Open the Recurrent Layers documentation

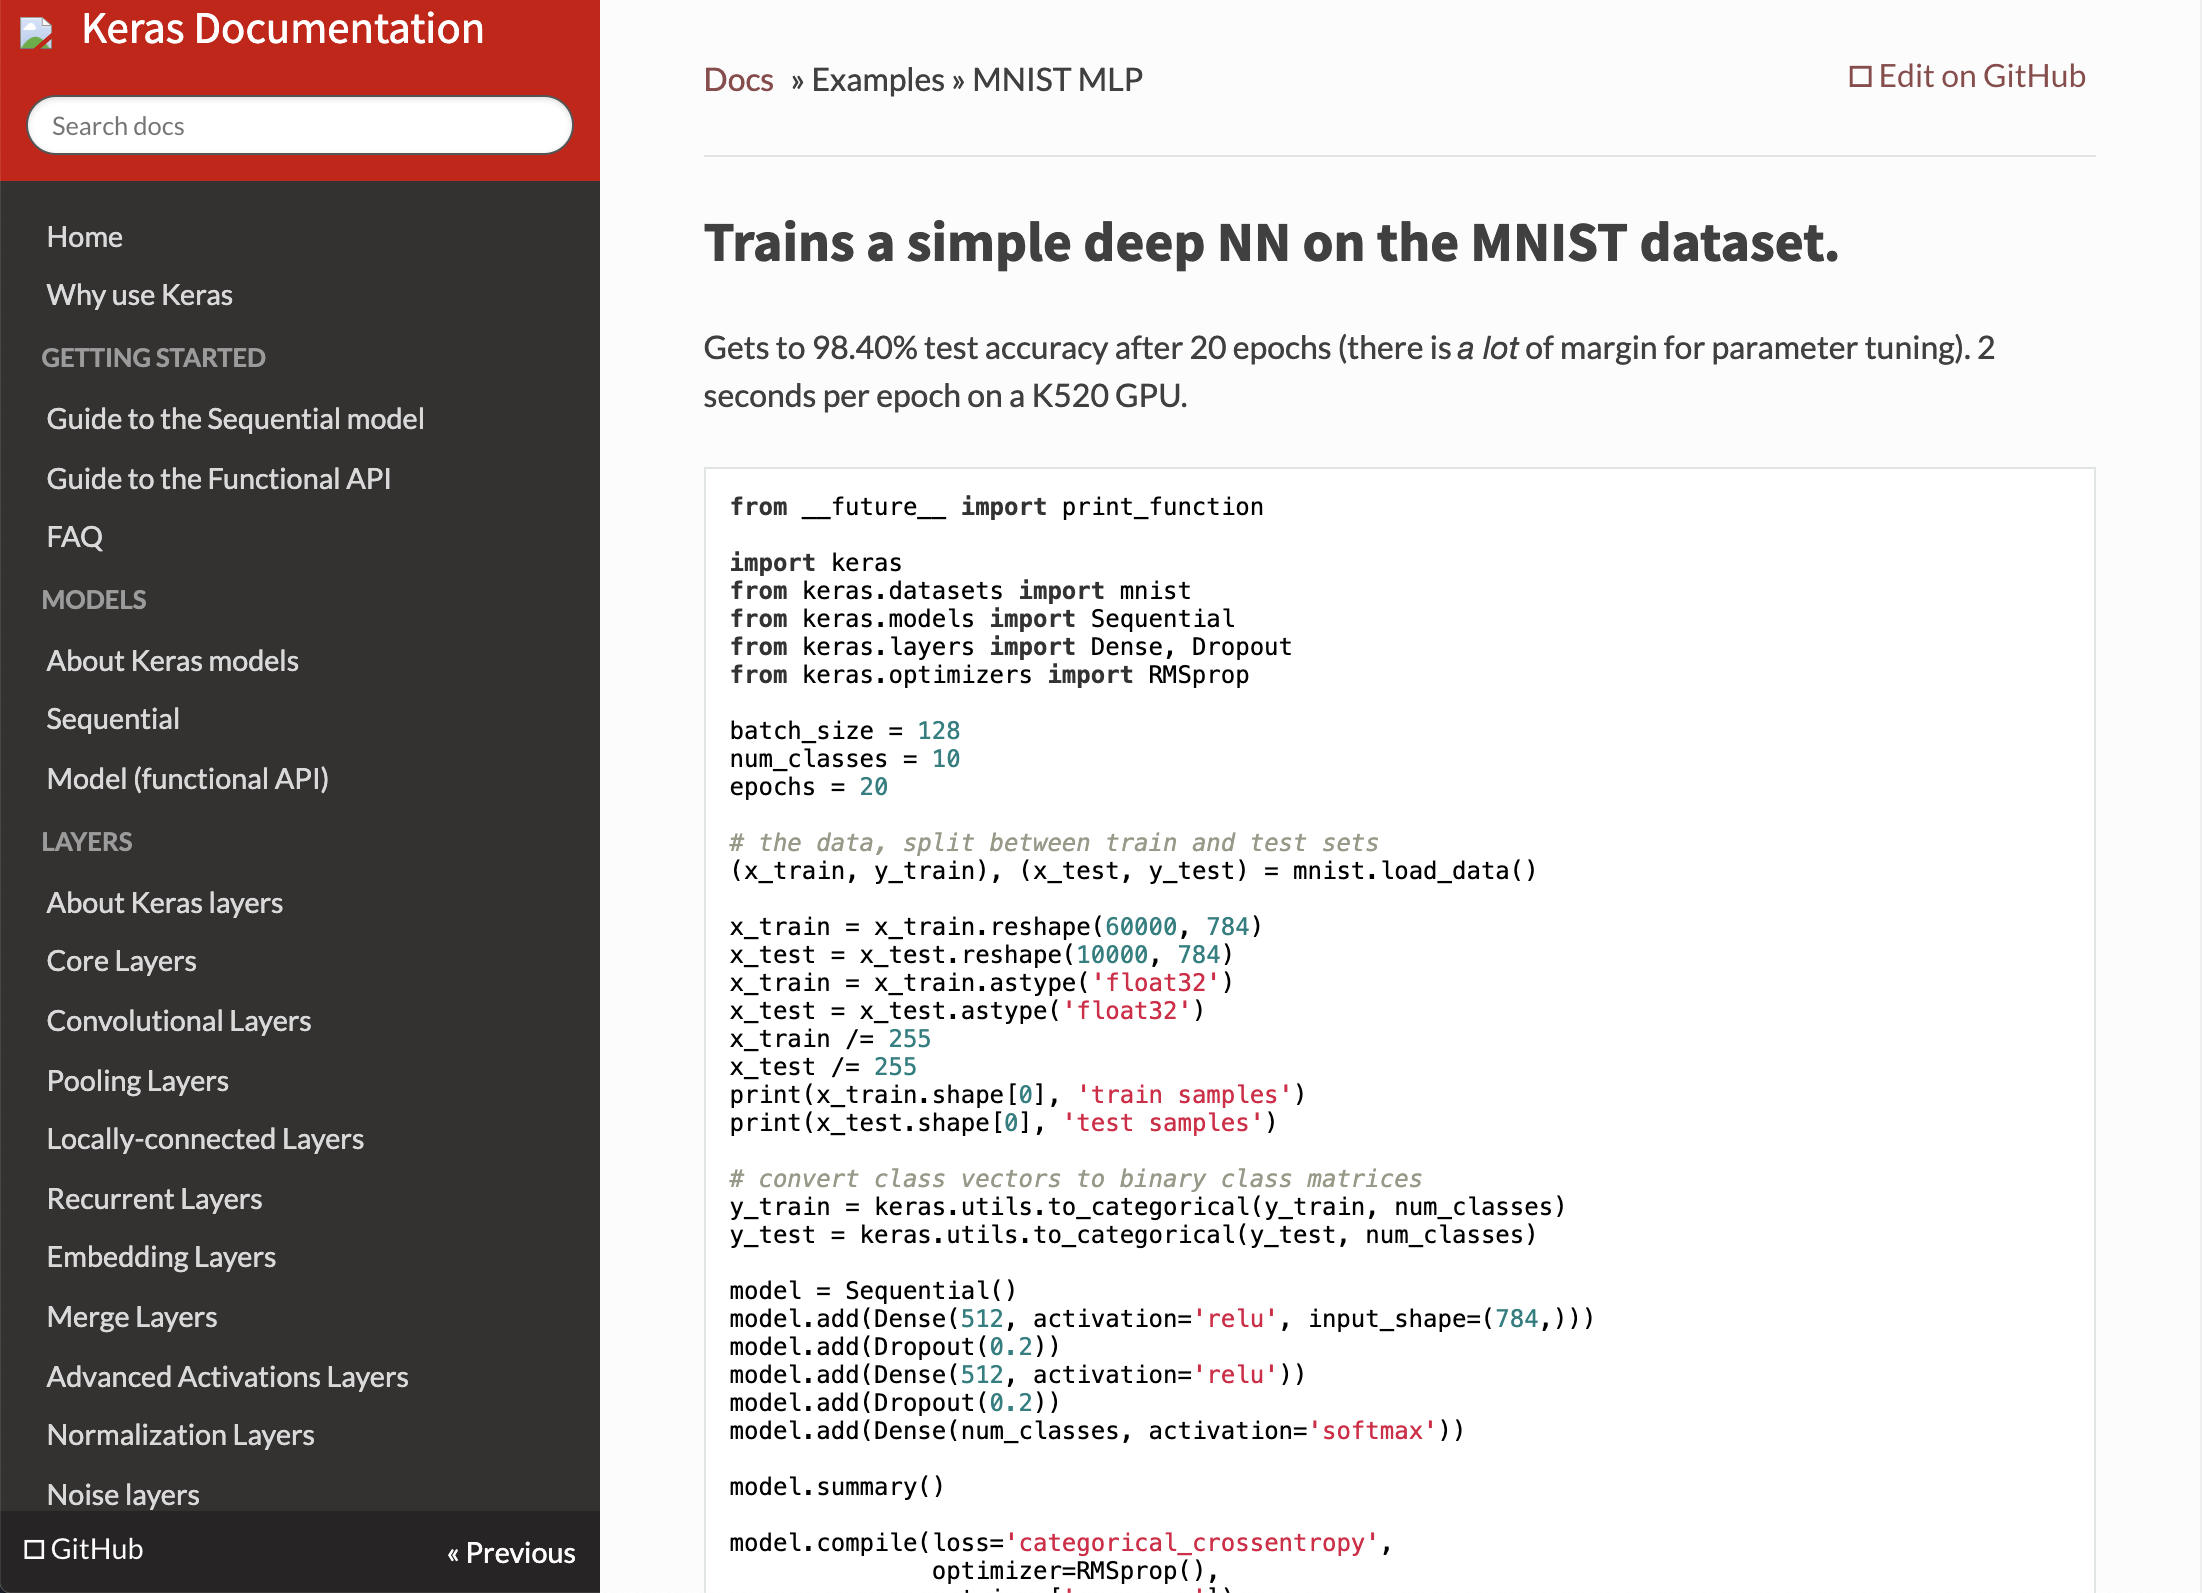[154, 1198]
